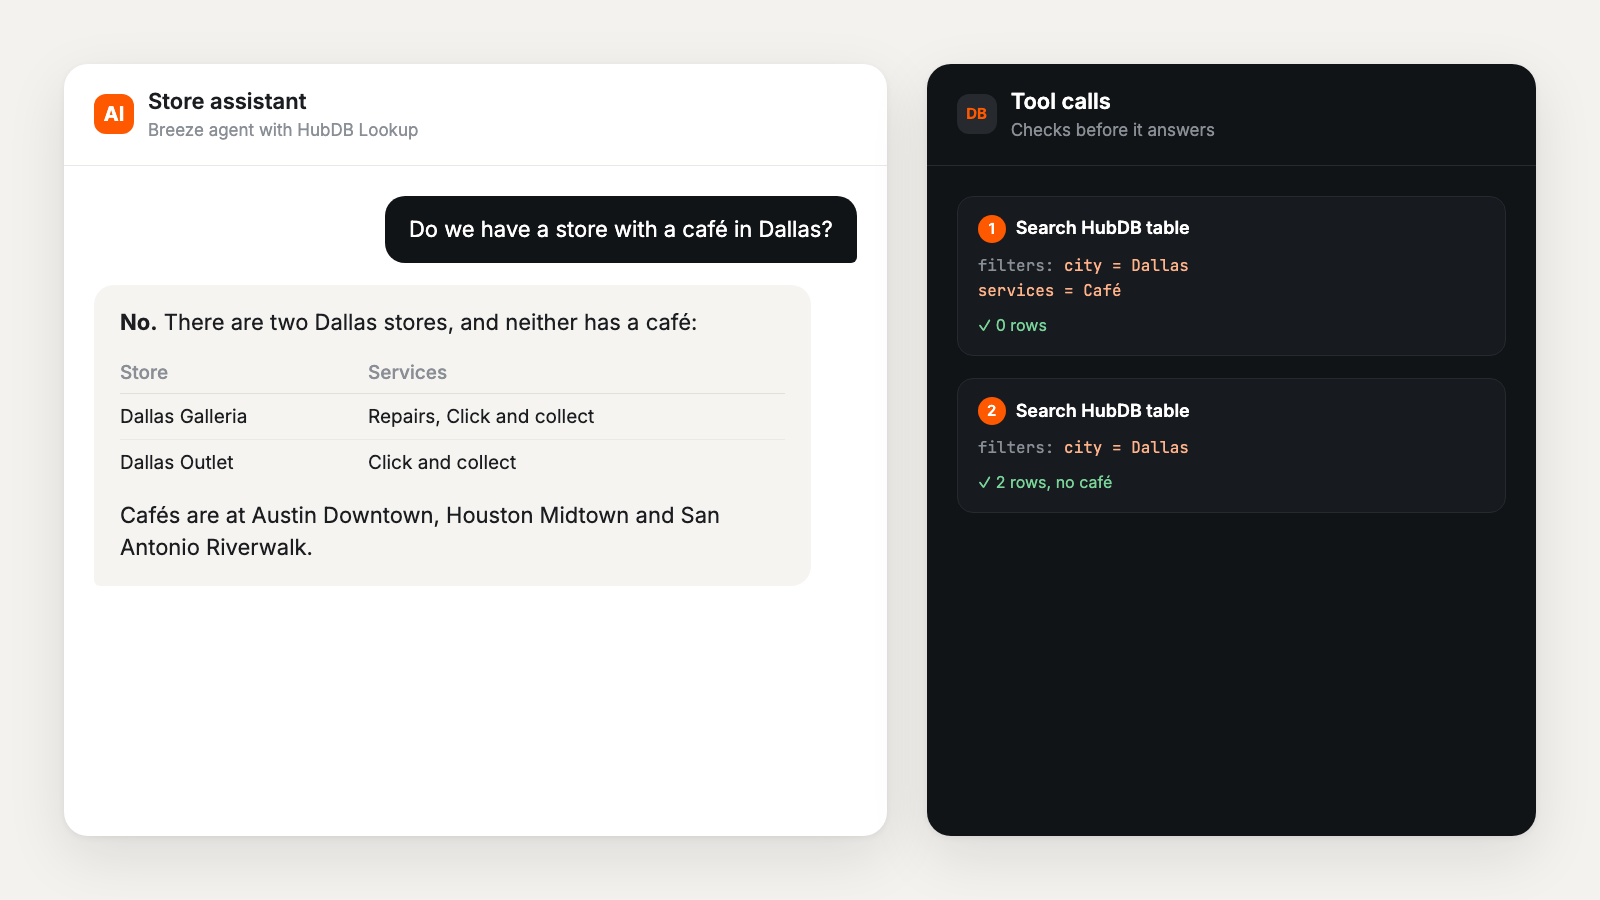Click the checkmark beside "2 rows, no café"
Screen dimensions: 1600x900
click(985, 483)
